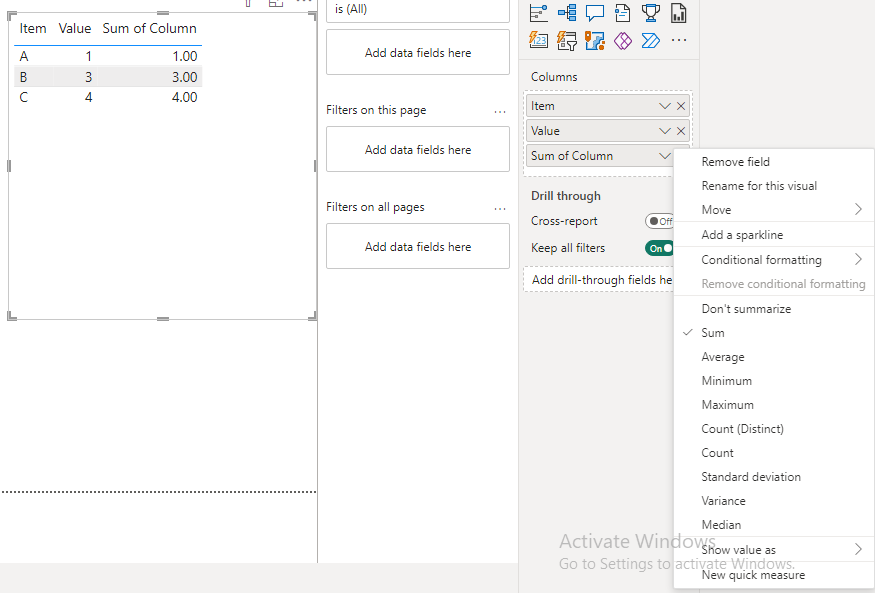This screenshot has width=875, height=593.
Task: Select Average aggregation
Action: tap(773, 356)
